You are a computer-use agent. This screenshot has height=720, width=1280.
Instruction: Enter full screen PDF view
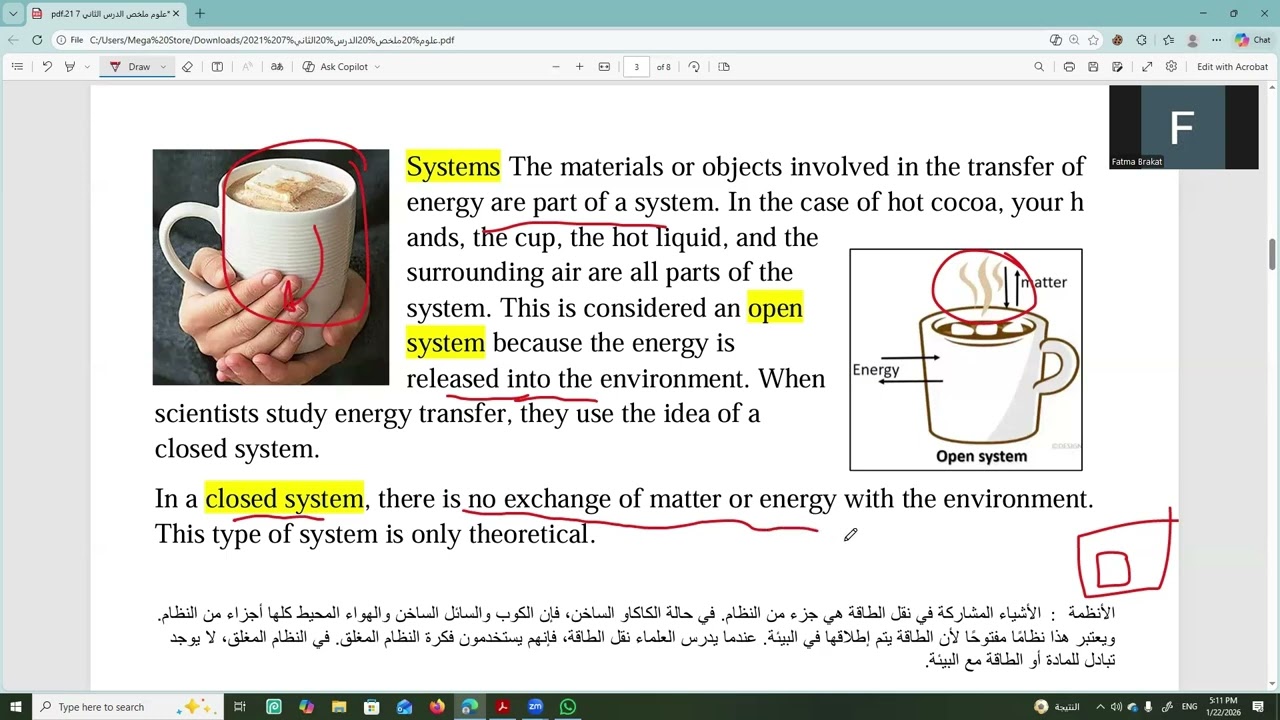[1147, 67]
